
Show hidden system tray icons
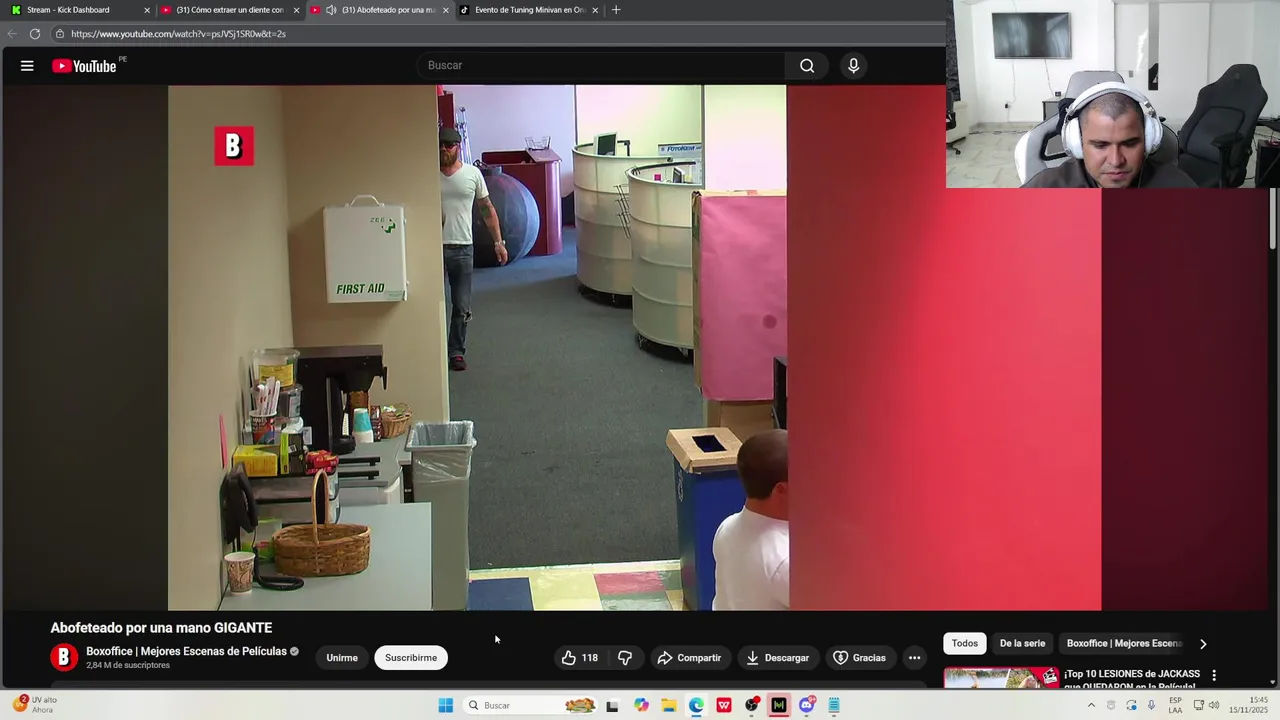tap(1091, 706)
